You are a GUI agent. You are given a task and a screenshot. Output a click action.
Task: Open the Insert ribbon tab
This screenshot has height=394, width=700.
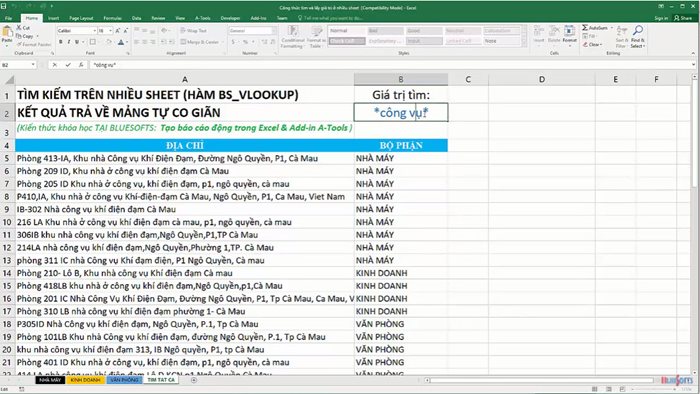54,18
